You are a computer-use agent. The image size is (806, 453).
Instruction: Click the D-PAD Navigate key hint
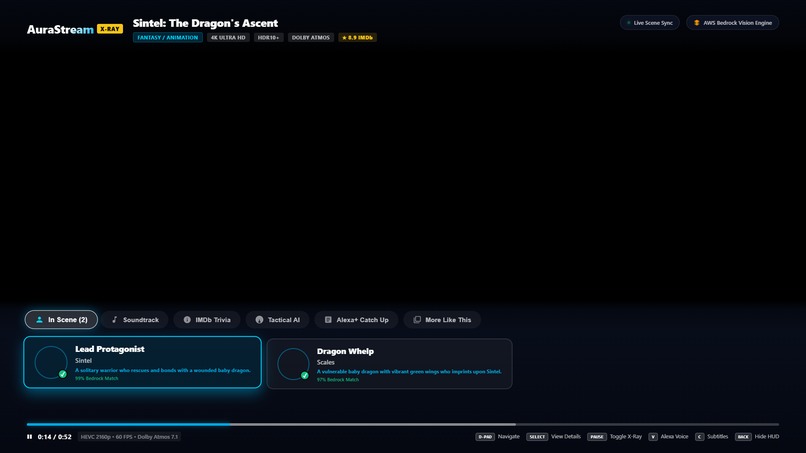pyautogui.click(x=498, y=437)
